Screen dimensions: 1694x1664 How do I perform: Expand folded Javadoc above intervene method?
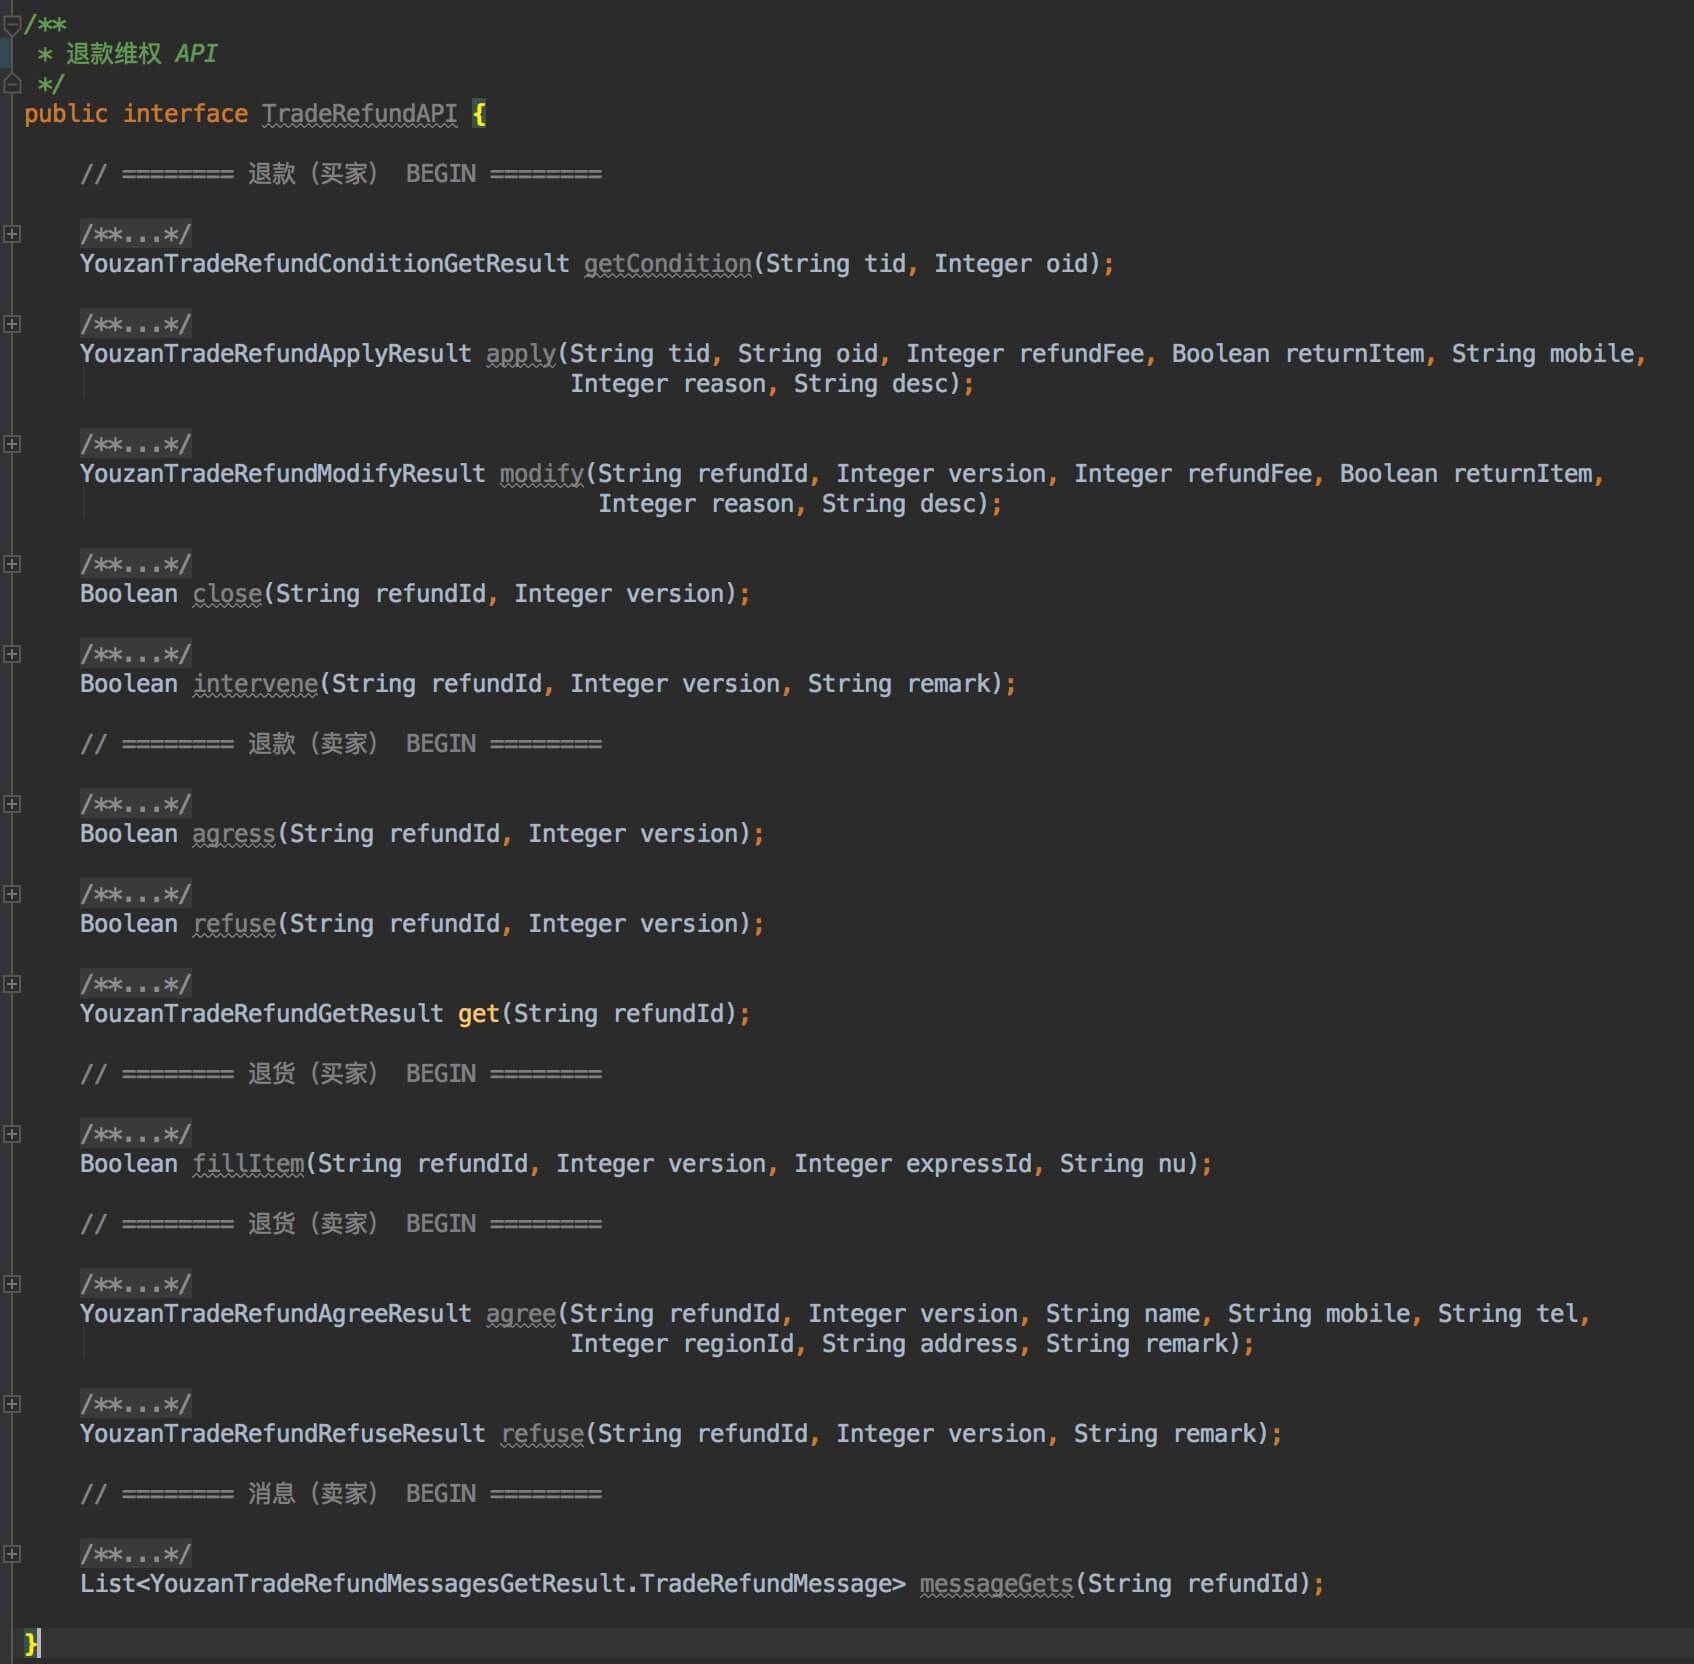[x=12, y=654]
